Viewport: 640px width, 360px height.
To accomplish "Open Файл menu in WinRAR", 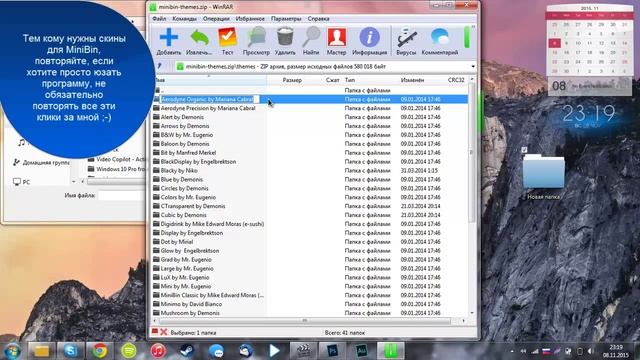I will pos(159,19).
